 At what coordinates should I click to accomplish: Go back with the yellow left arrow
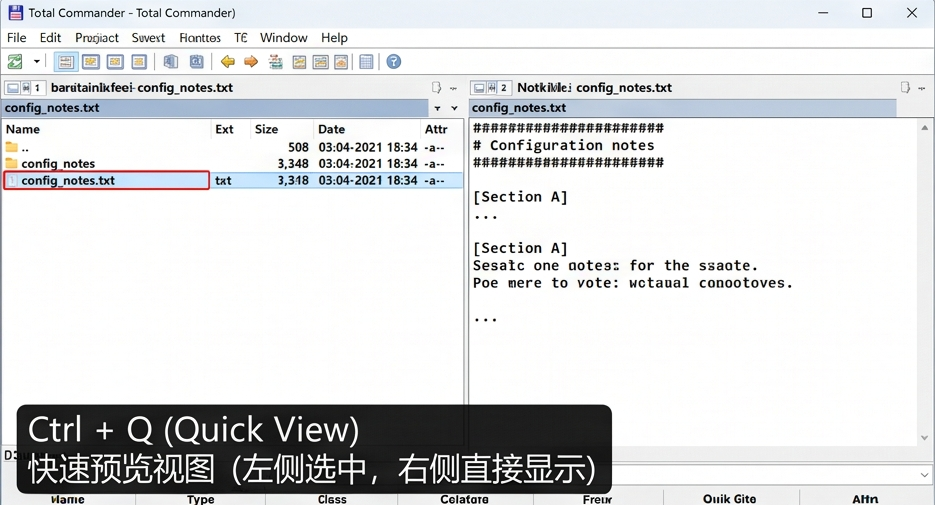[227, 61]
